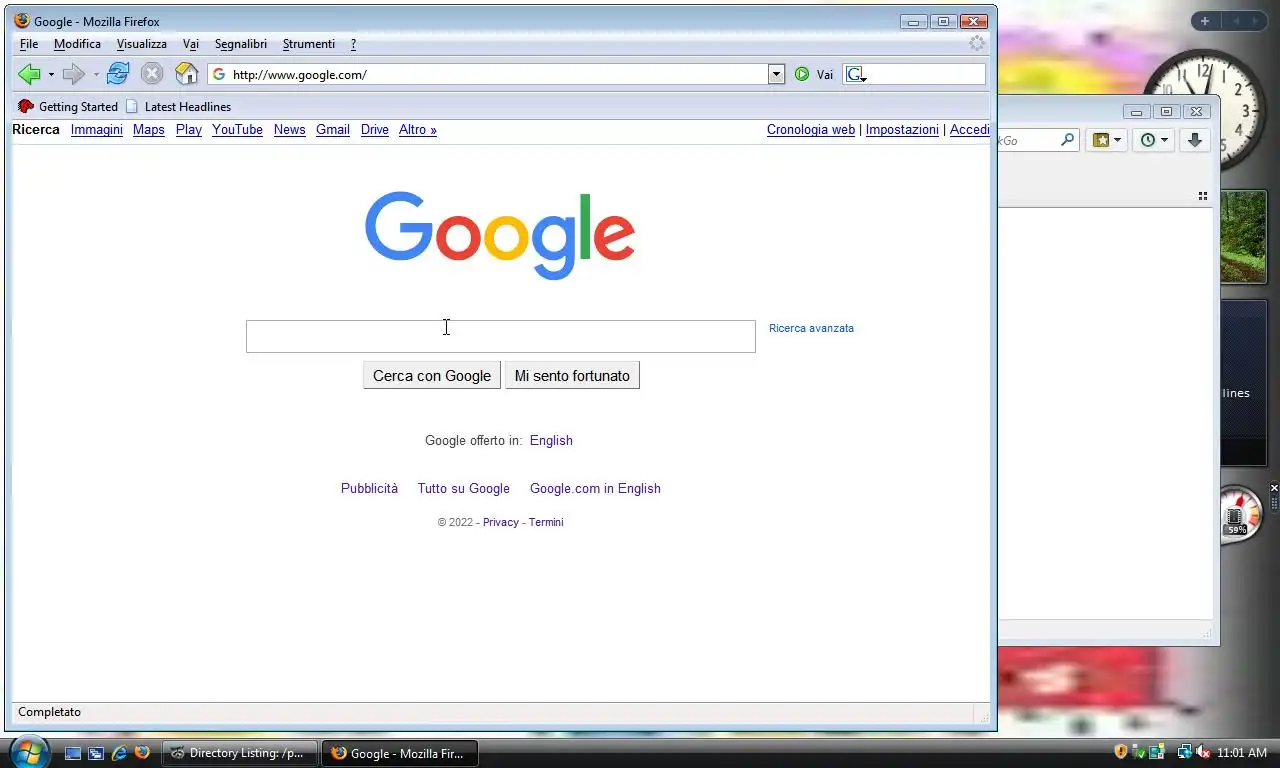The width and height of the screenshot is (1280, 768).
Task: Open the Impostazioni link
Action: tap(902, 130)
